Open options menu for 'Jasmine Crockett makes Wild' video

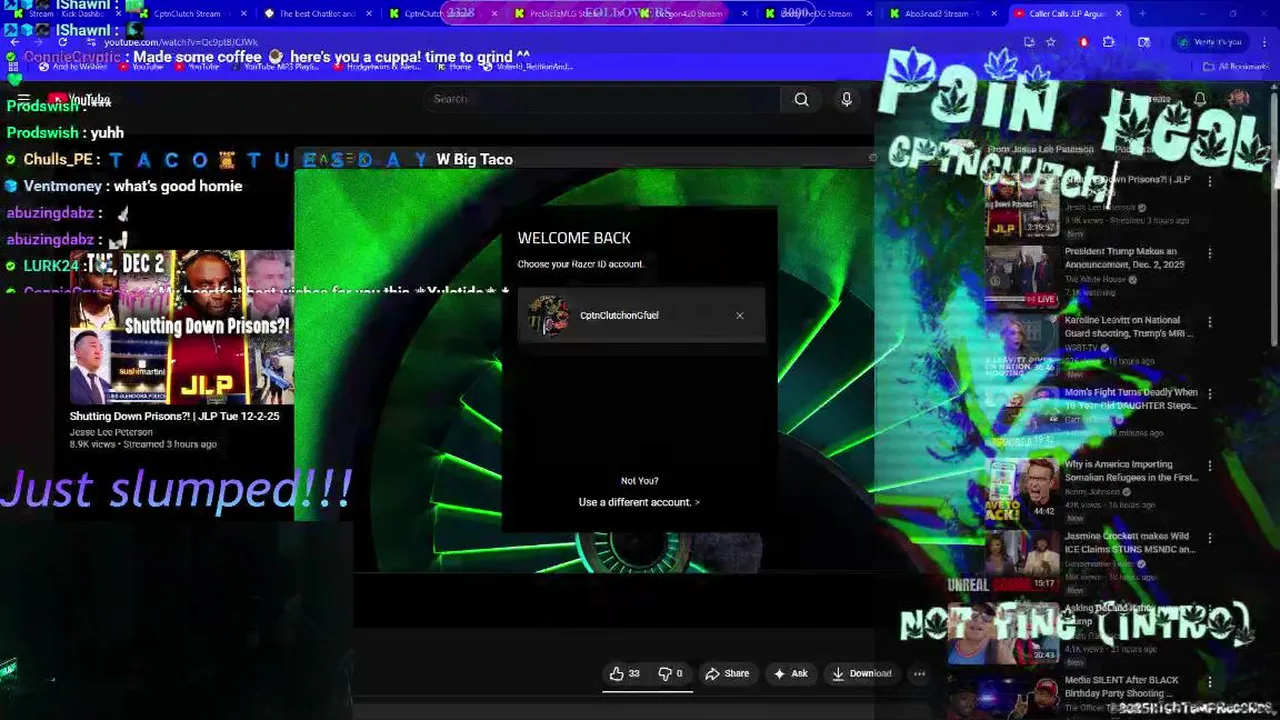pyautogui.click(x=1210, y=538)
